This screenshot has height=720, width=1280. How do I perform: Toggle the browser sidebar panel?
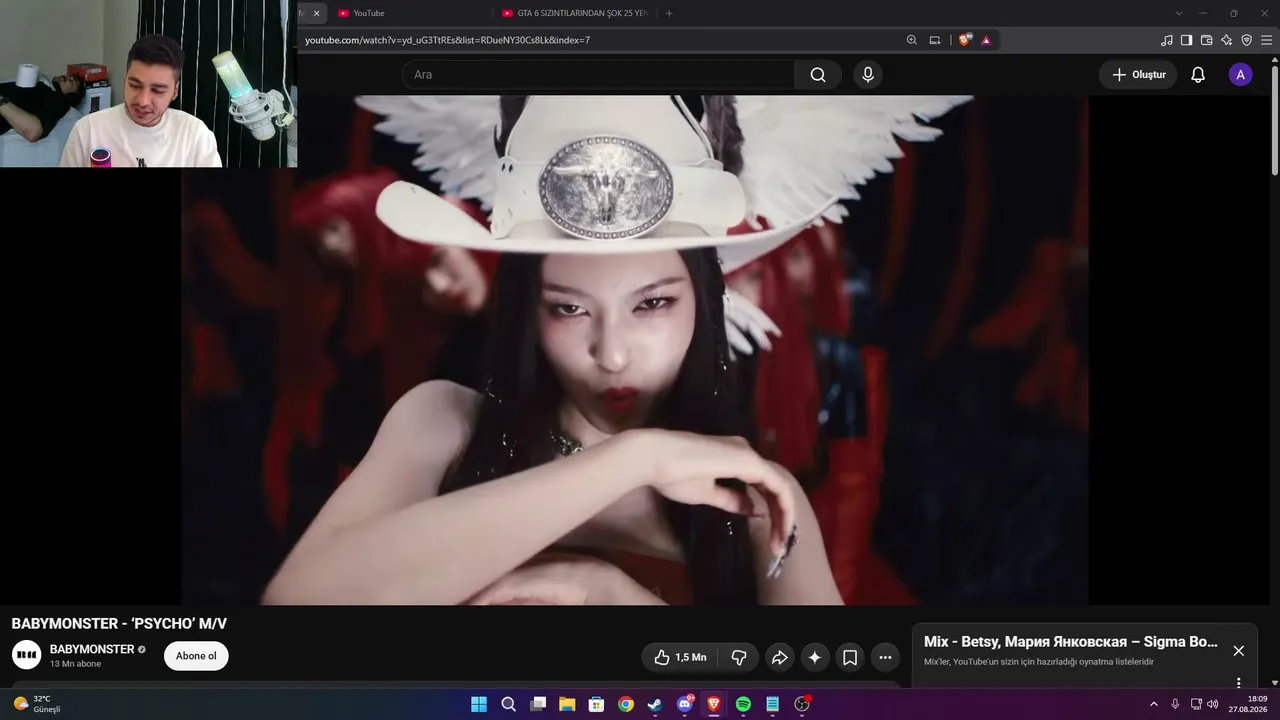click(x=1187, y=40)
